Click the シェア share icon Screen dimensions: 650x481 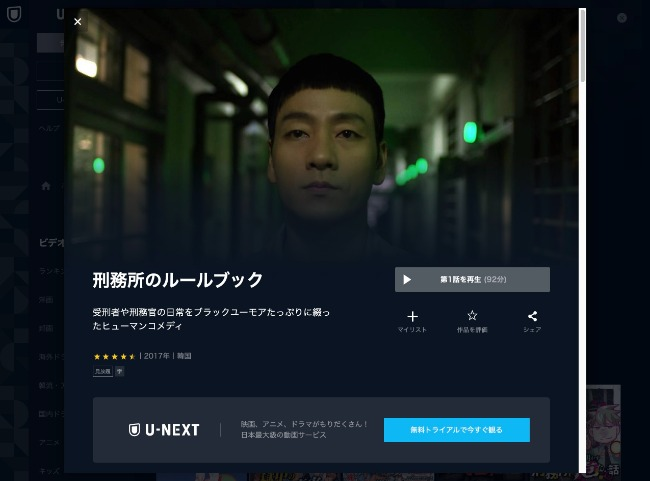point(532,316)
